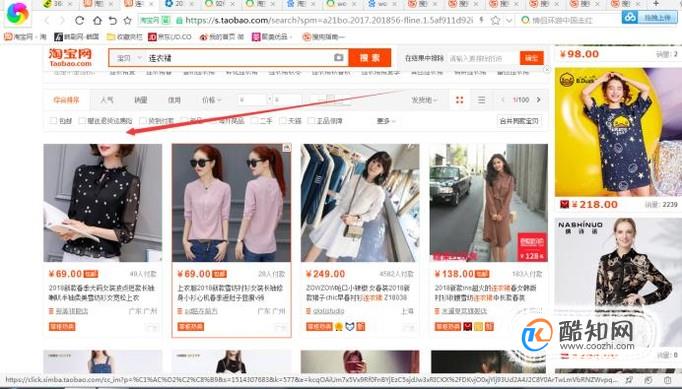This screenshot has height=389, width=682.
Task: Click the red badge icon under ¥138.00 item
Action: 468,326
